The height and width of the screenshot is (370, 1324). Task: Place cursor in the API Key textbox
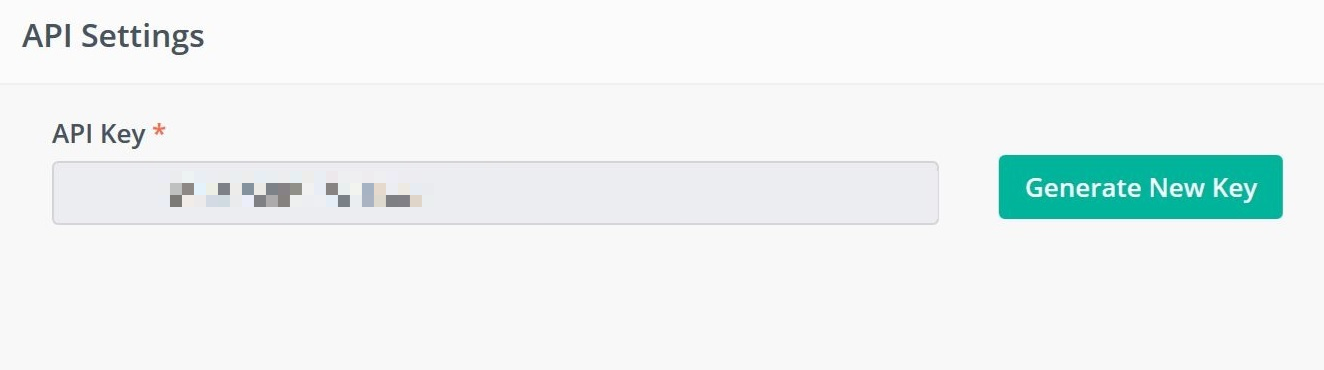(x=495, y=193)
